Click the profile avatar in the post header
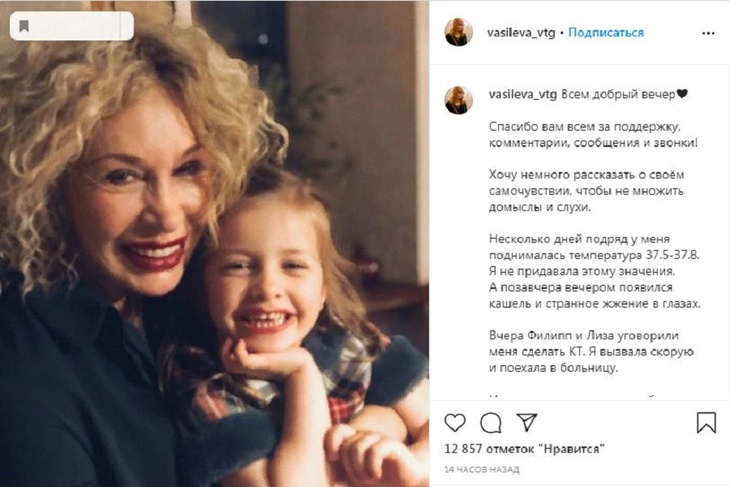This screenshot has width=730, height=487. (x=458, y=32)
